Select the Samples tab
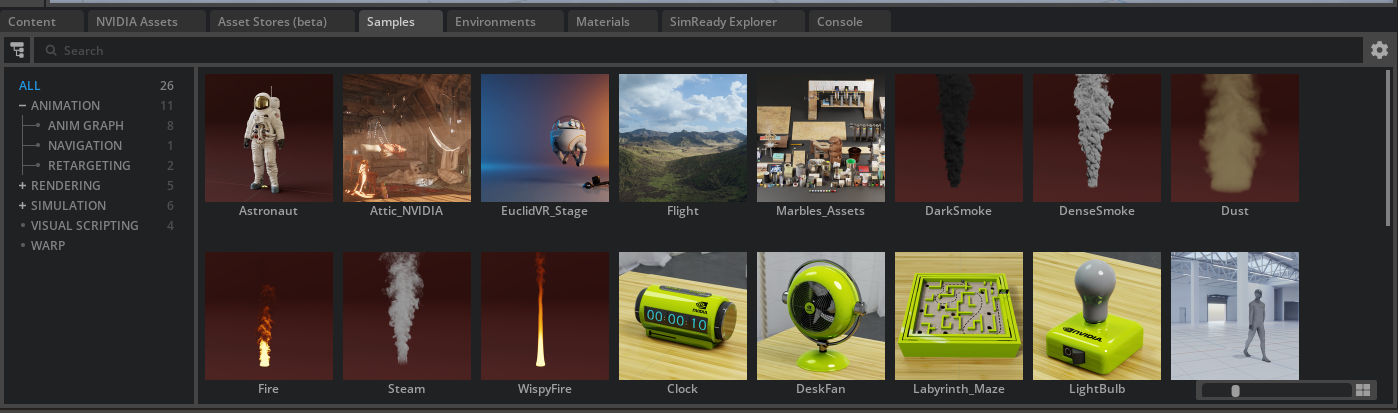Viewport: 1398px width, 413px height. (400, 21)
